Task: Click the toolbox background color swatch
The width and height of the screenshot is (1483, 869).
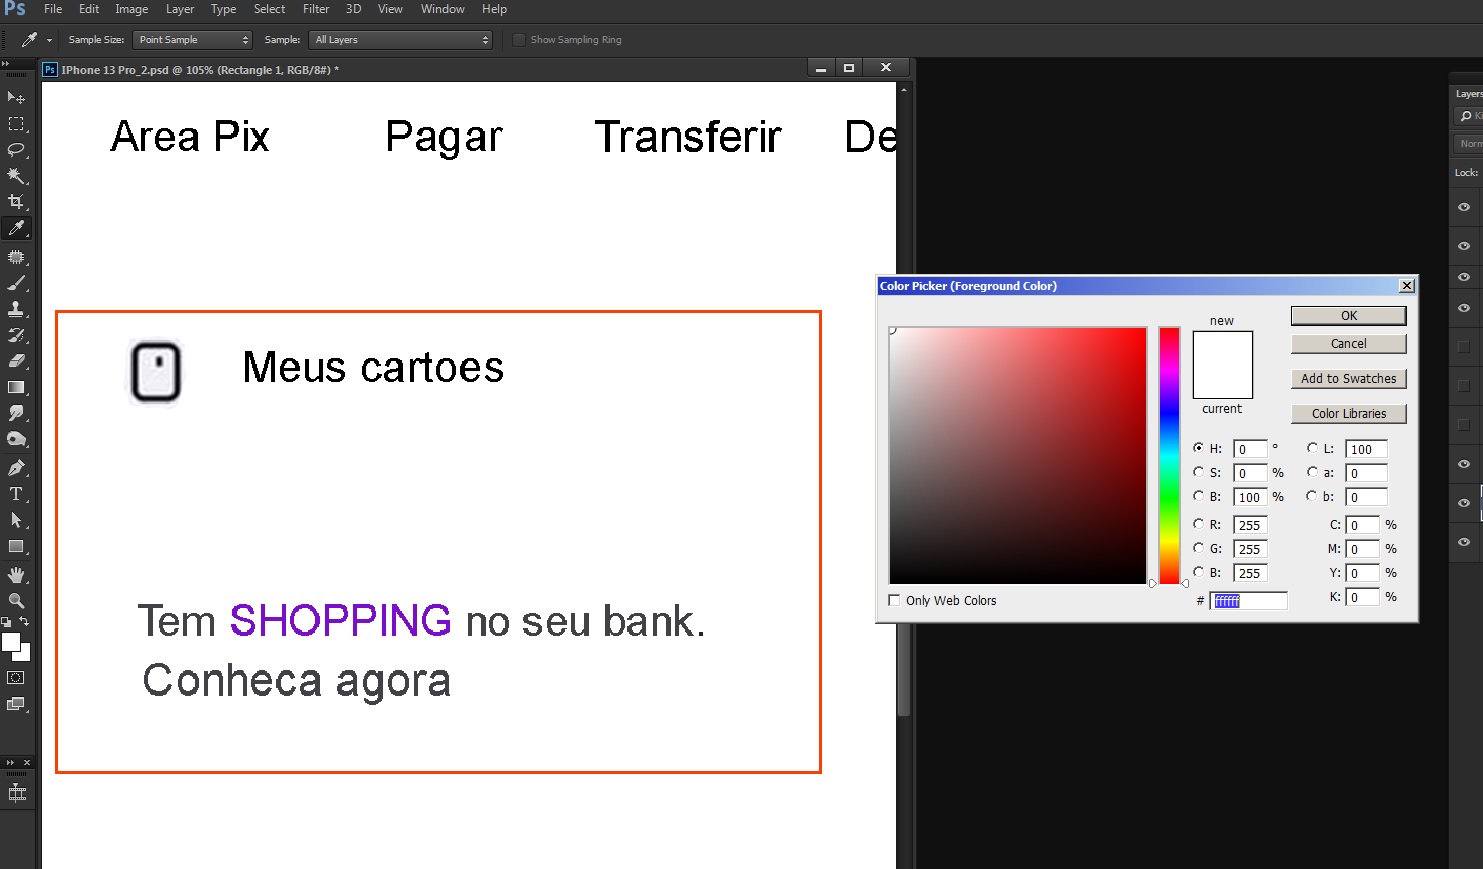Action: [x=25, y=654]
